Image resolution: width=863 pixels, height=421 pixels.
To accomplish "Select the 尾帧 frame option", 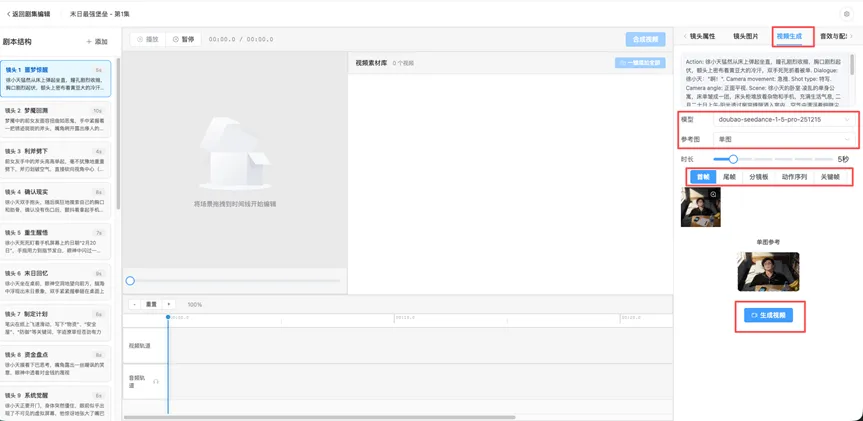I will [x=729, y=177].
